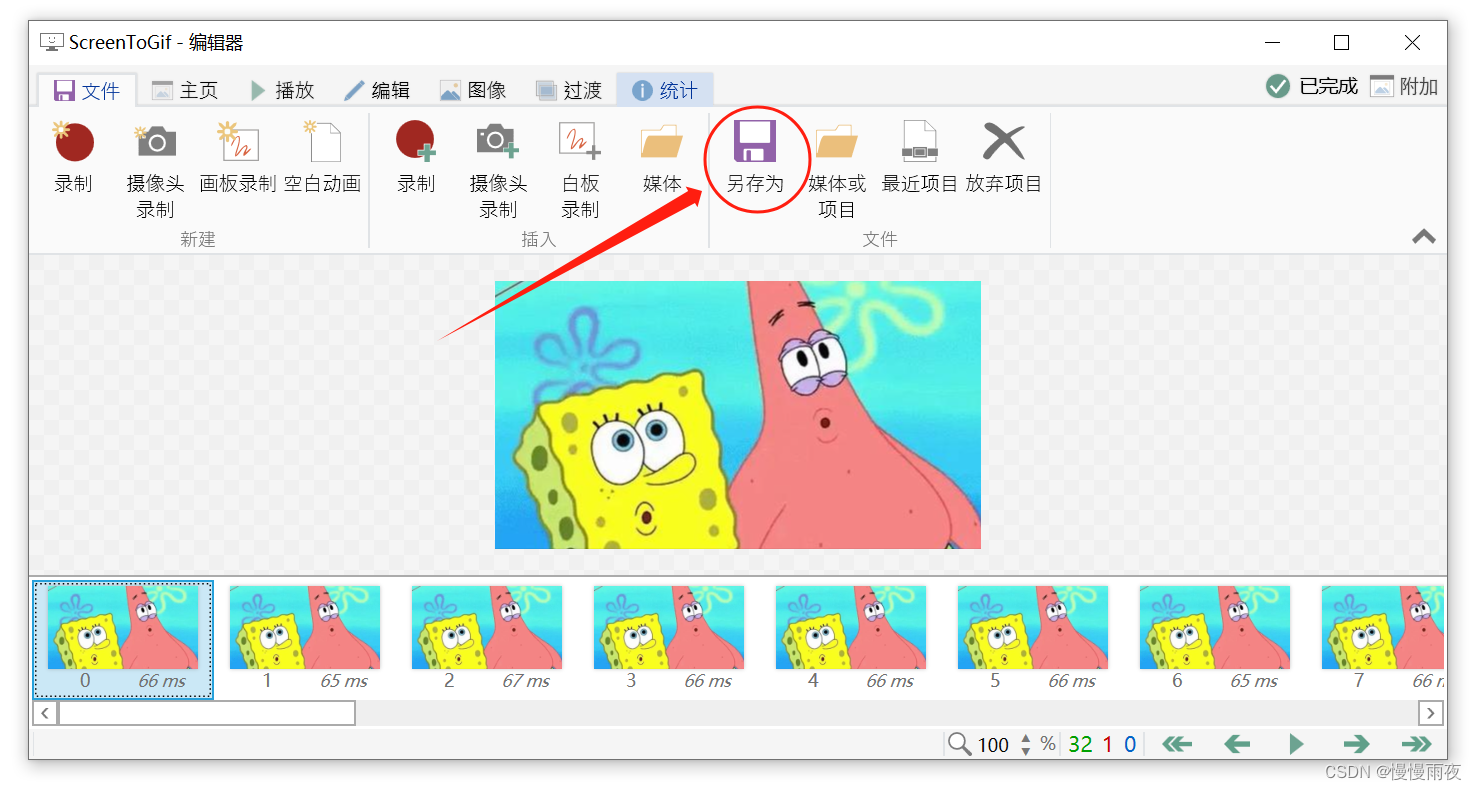Open the 附加 options button
1477x790 pixels.
pyautogui.click(x=1404, y=86)
